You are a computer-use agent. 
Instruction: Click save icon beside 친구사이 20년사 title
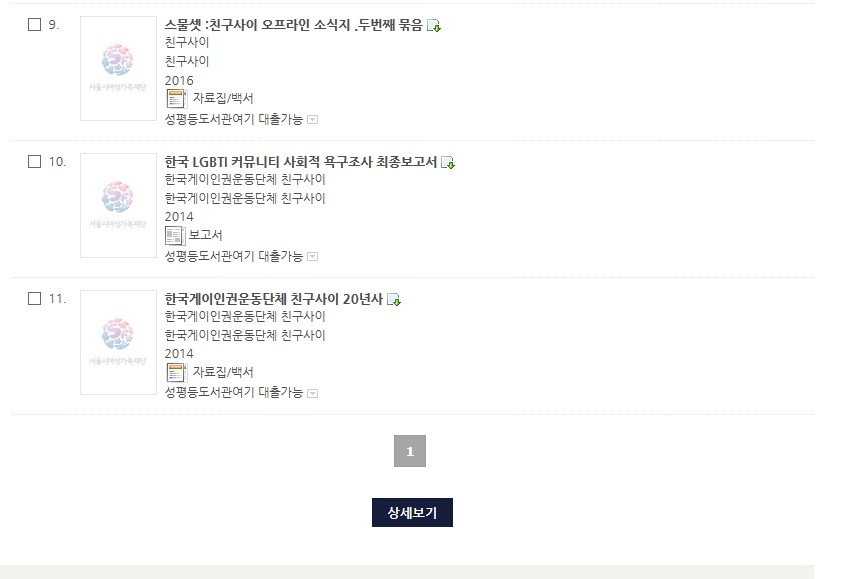[x=394, y=300]
